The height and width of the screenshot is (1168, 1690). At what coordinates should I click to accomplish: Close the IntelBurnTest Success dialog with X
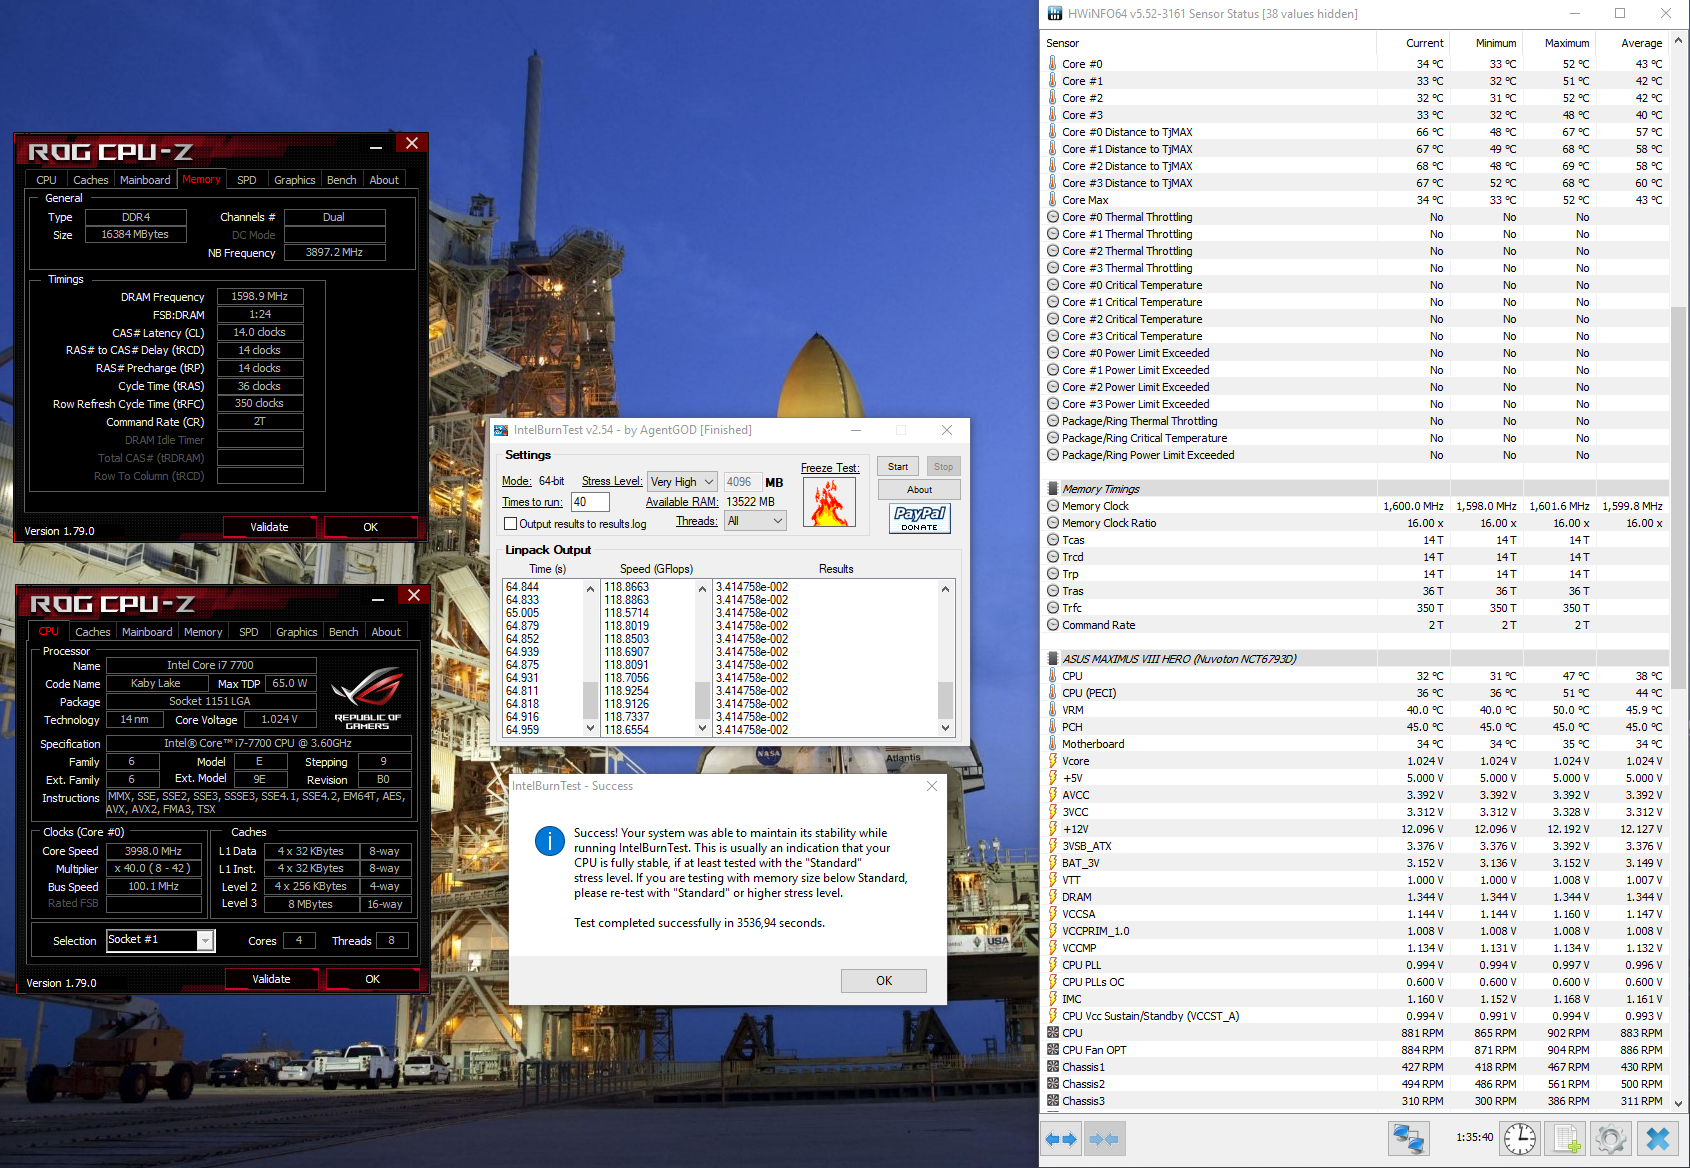click(932, 786)
